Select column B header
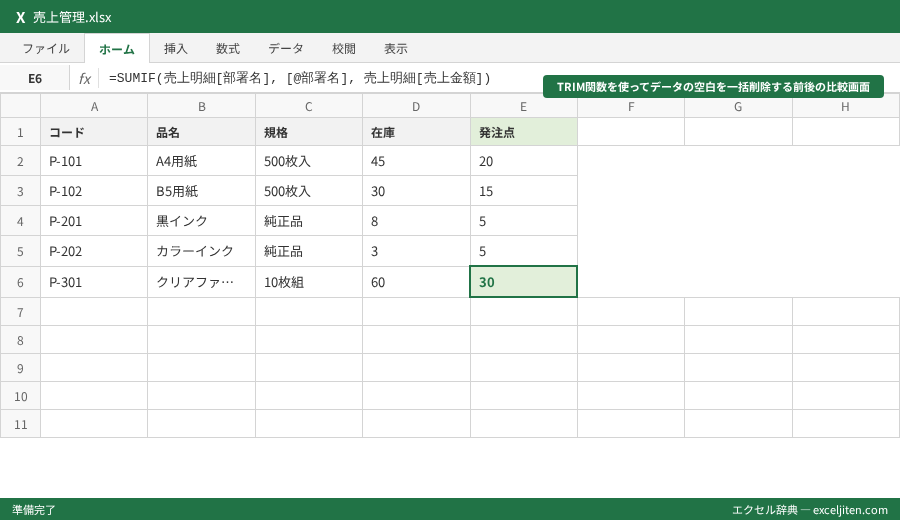 pos(201,106)
